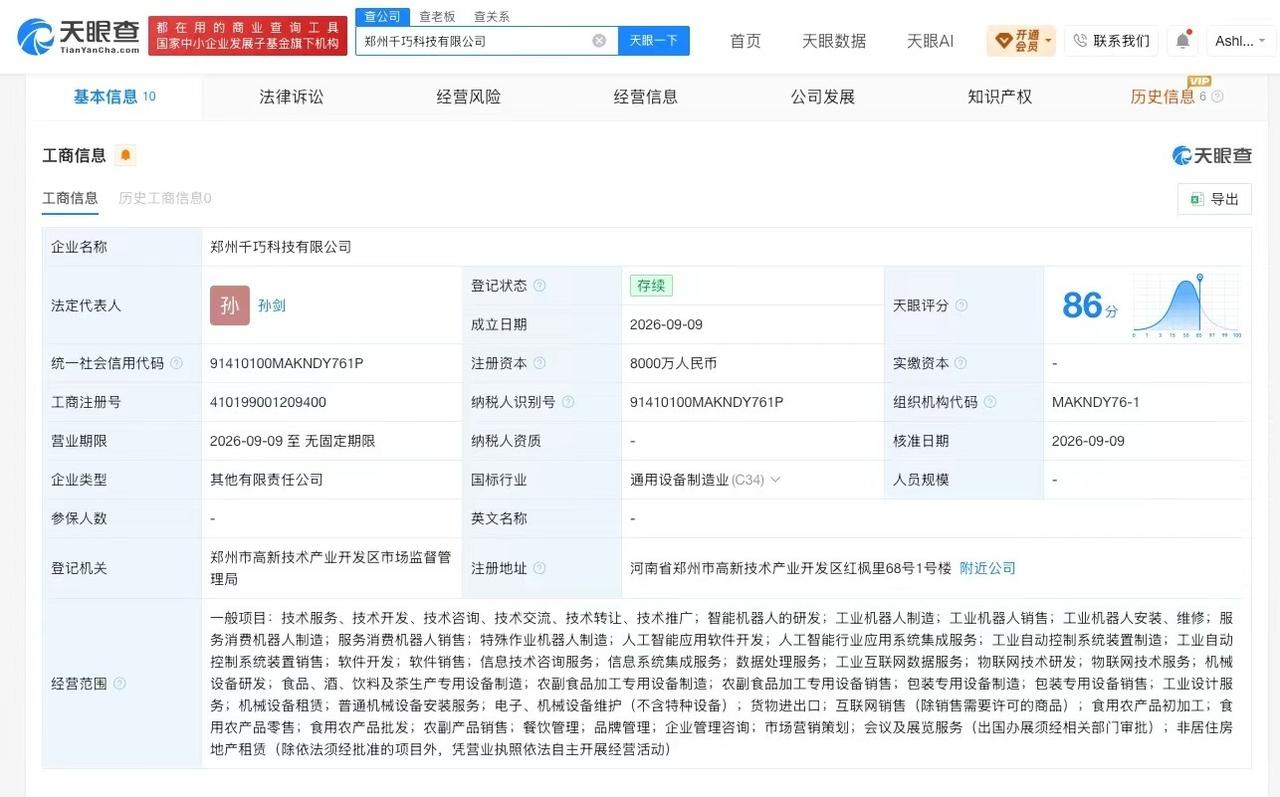Select the 查关系 search mode tab
Screen dimensions: 1280x797
491,16
